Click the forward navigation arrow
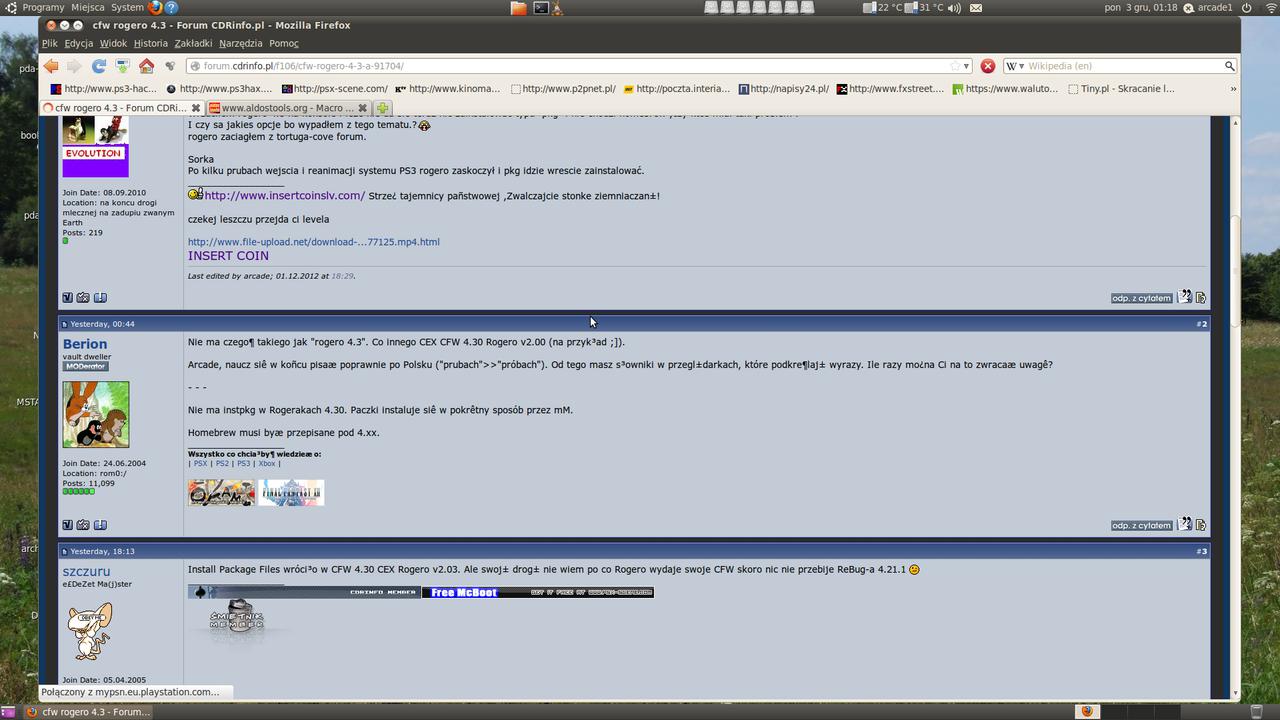1280x720 pixels. tap(74, 66)
